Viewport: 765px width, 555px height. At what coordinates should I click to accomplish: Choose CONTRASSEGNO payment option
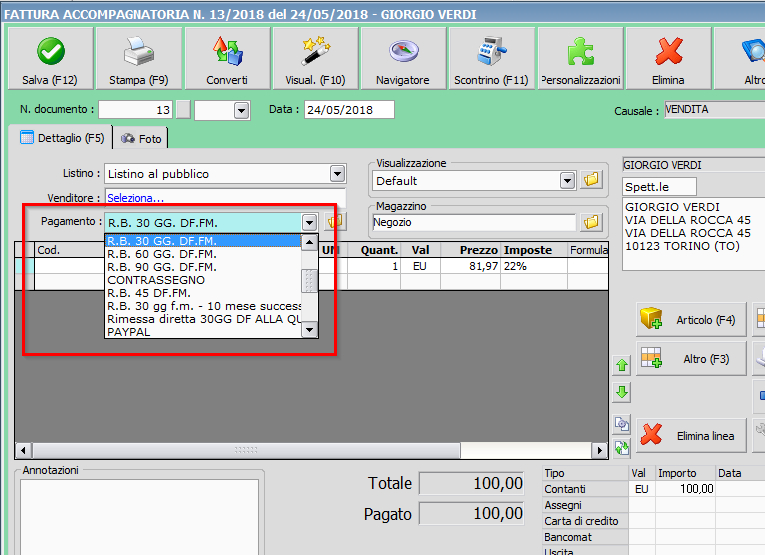pos(203,280)
